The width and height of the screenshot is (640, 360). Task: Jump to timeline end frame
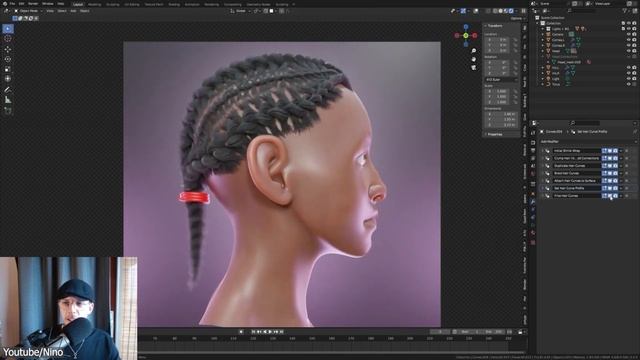(x=281, y=332)
